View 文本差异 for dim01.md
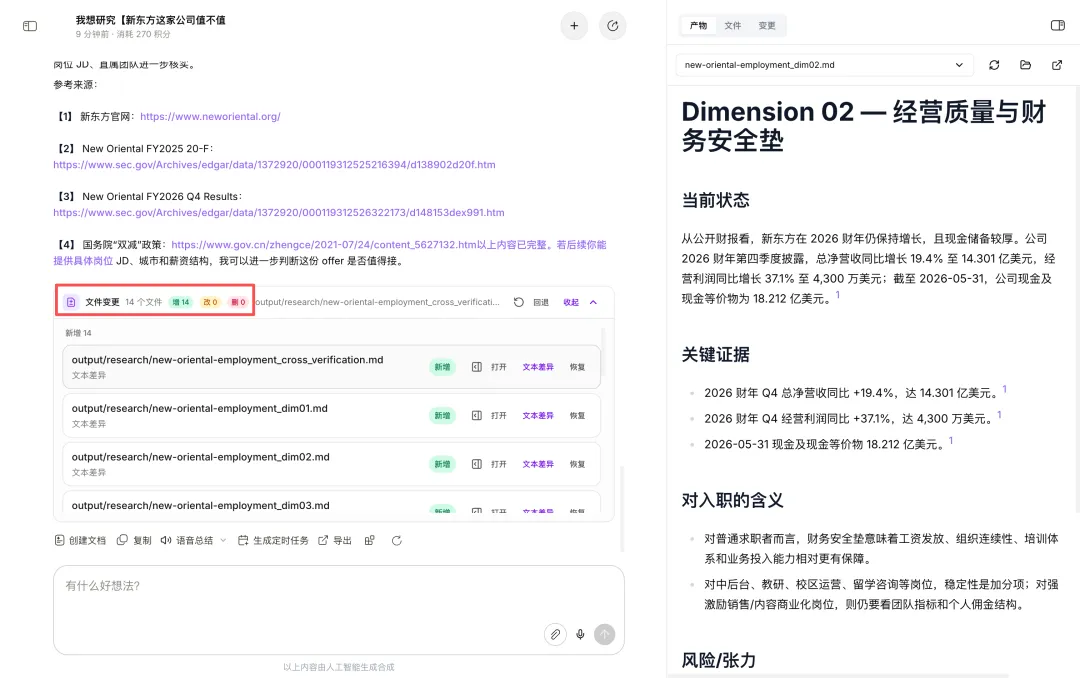The width and height of the screenshot is (1080, 678). (x=538, y=415)
